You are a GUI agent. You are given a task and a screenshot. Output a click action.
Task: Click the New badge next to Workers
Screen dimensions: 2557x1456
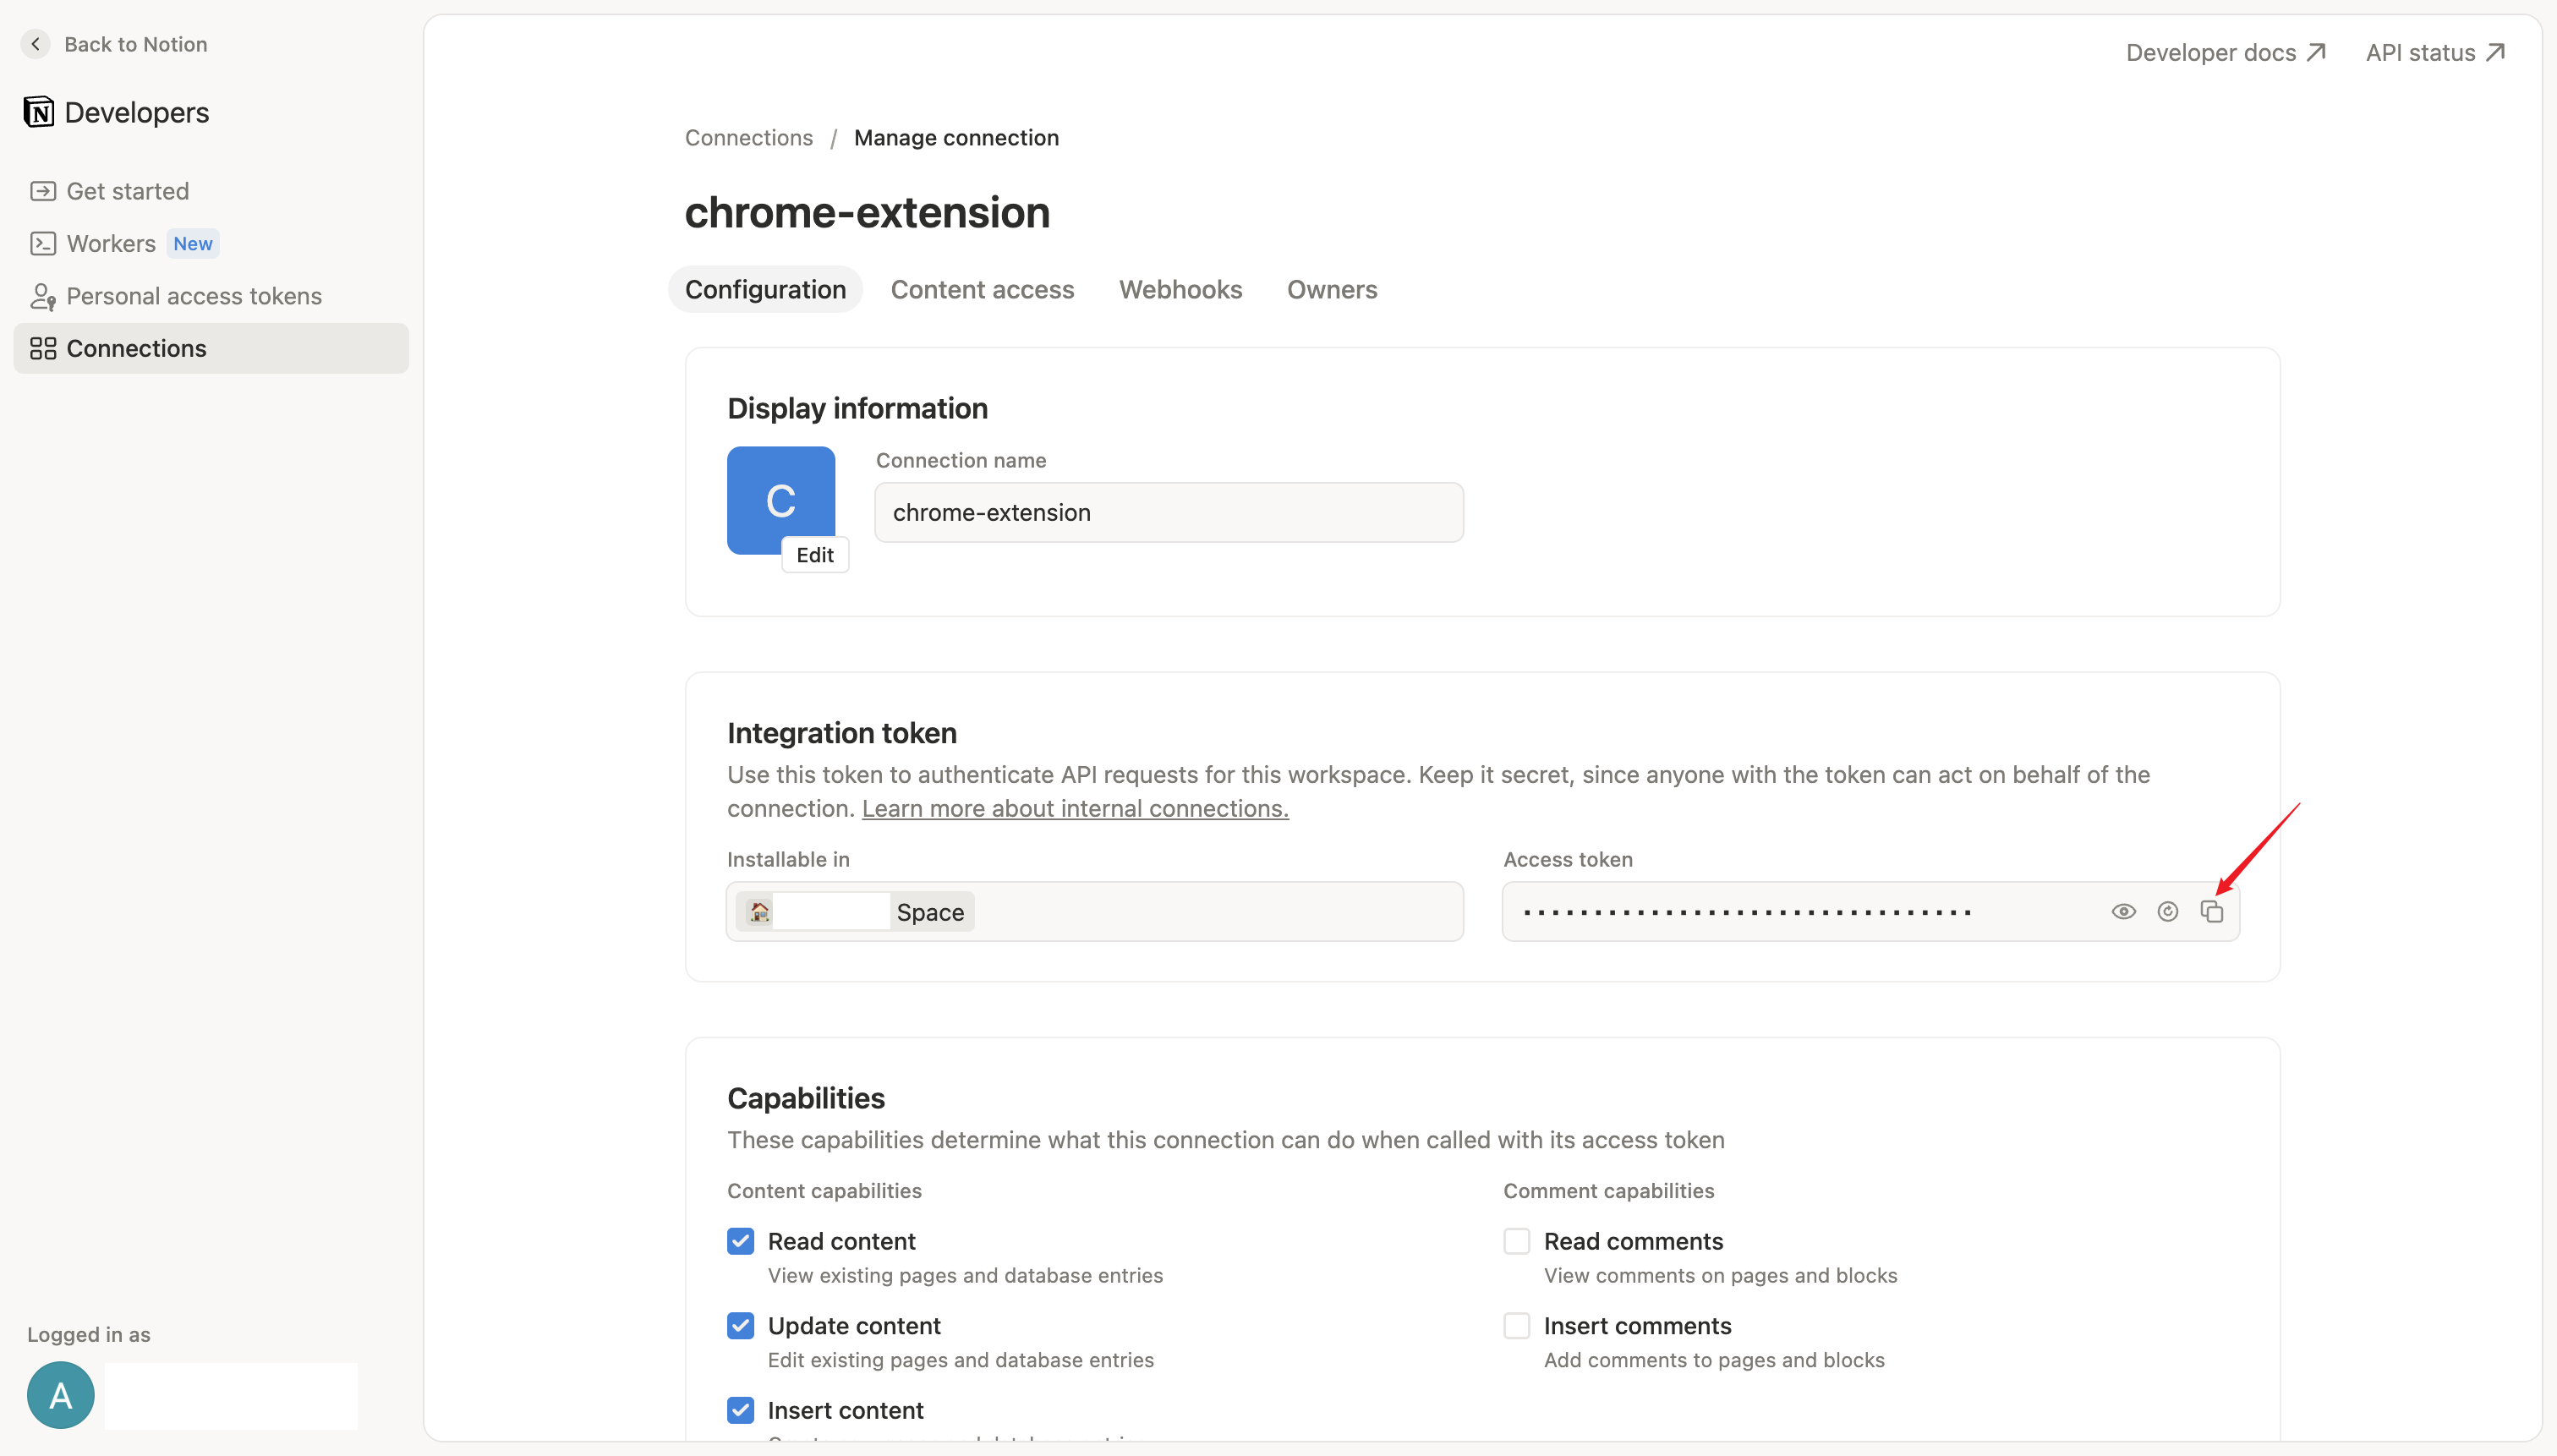[193, 243]
